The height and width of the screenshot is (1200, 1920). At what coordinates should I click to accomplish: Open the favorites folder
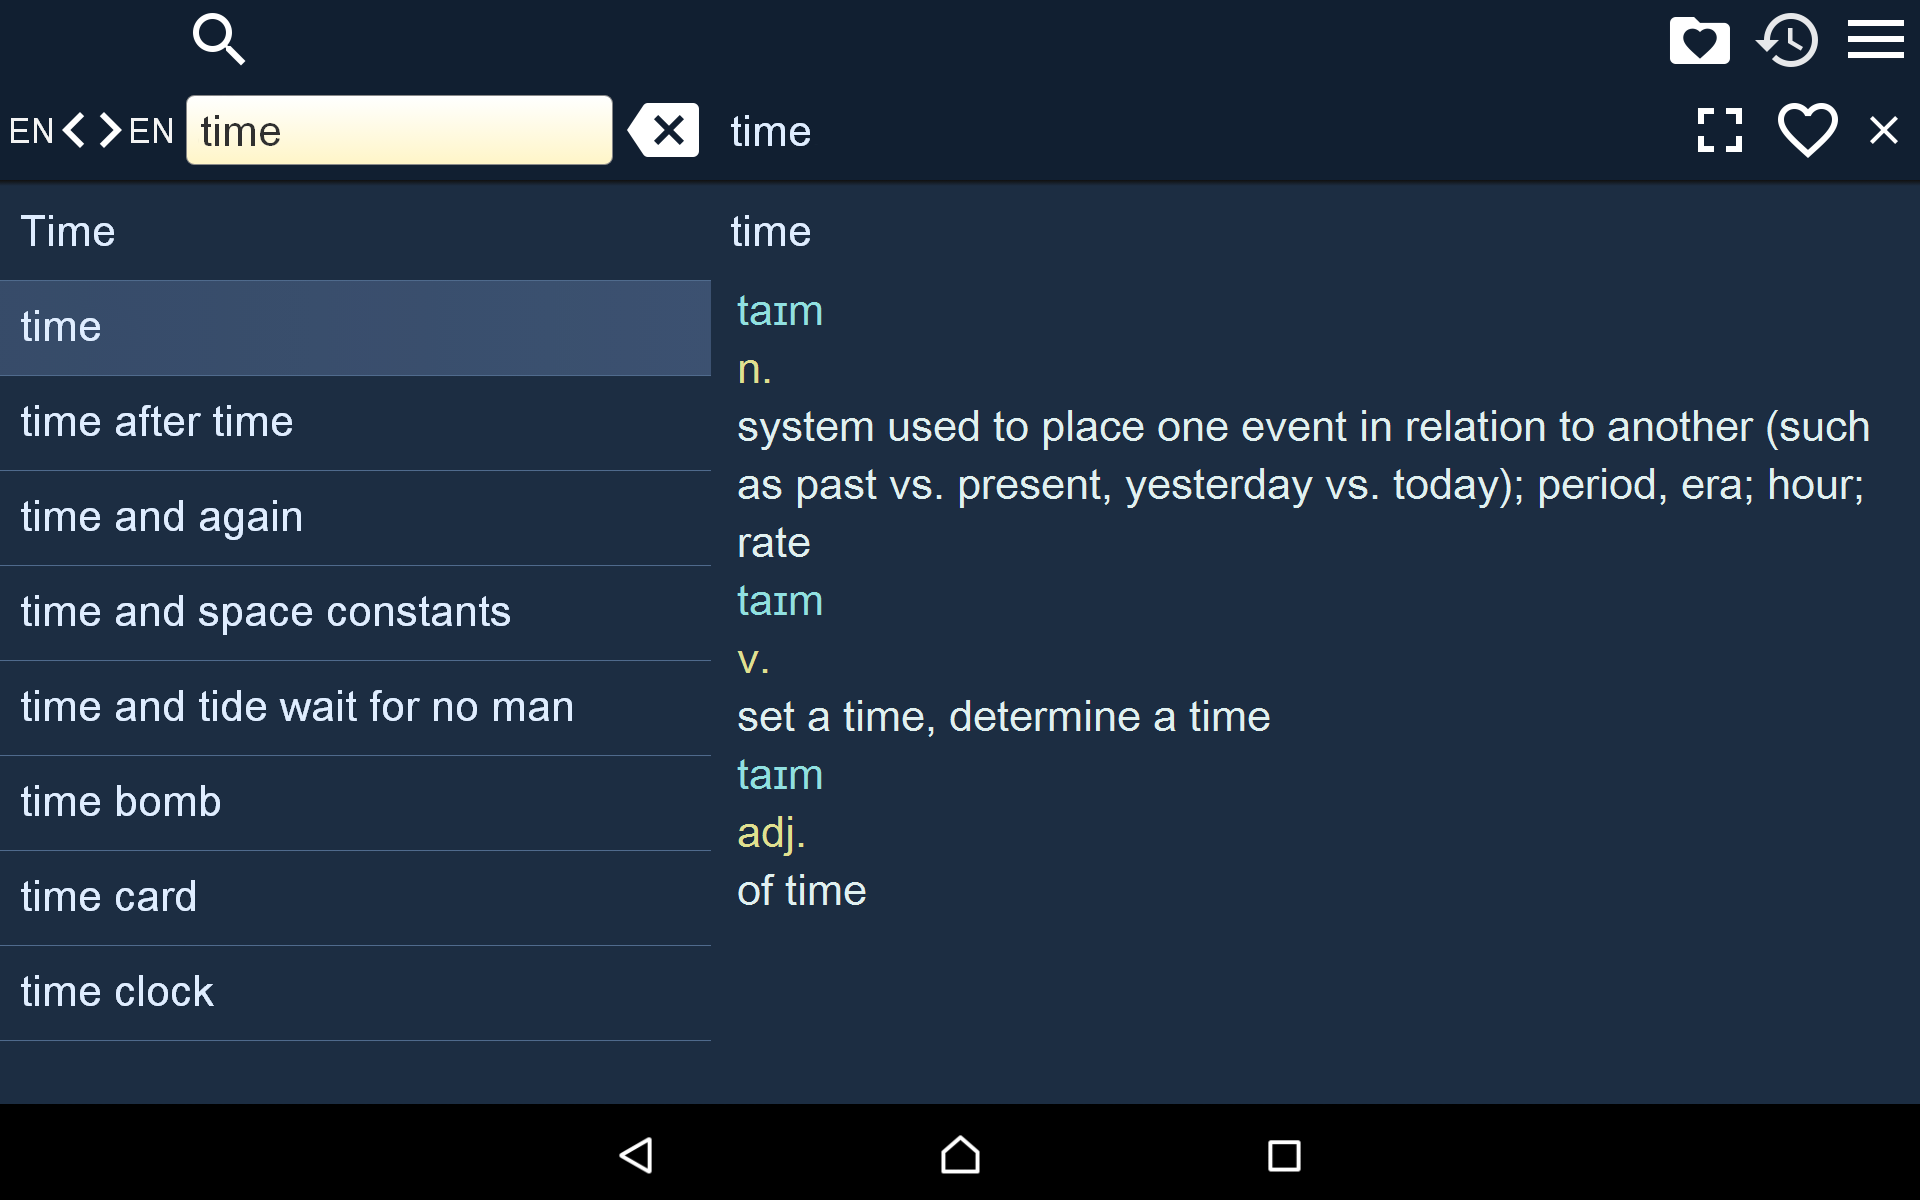pos(1700,40)
